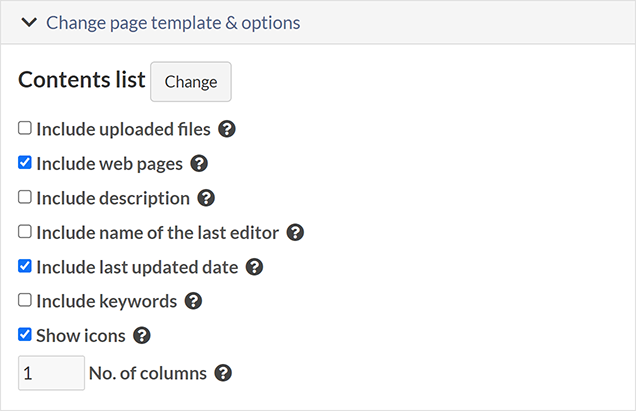
Task: Show help for Show icons option
Action: pyautogui.click(x=142, y=336)
